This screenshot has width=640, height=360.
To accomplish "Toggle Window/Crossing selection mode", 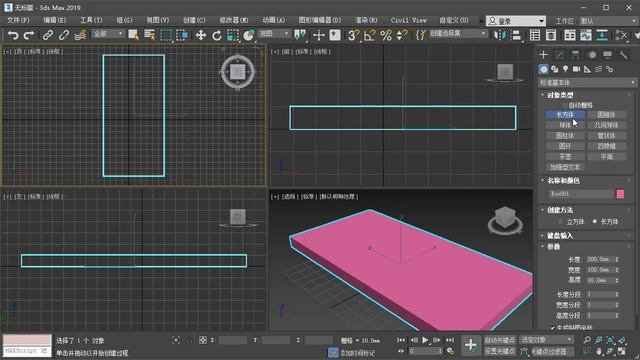I will click(182, 35).
